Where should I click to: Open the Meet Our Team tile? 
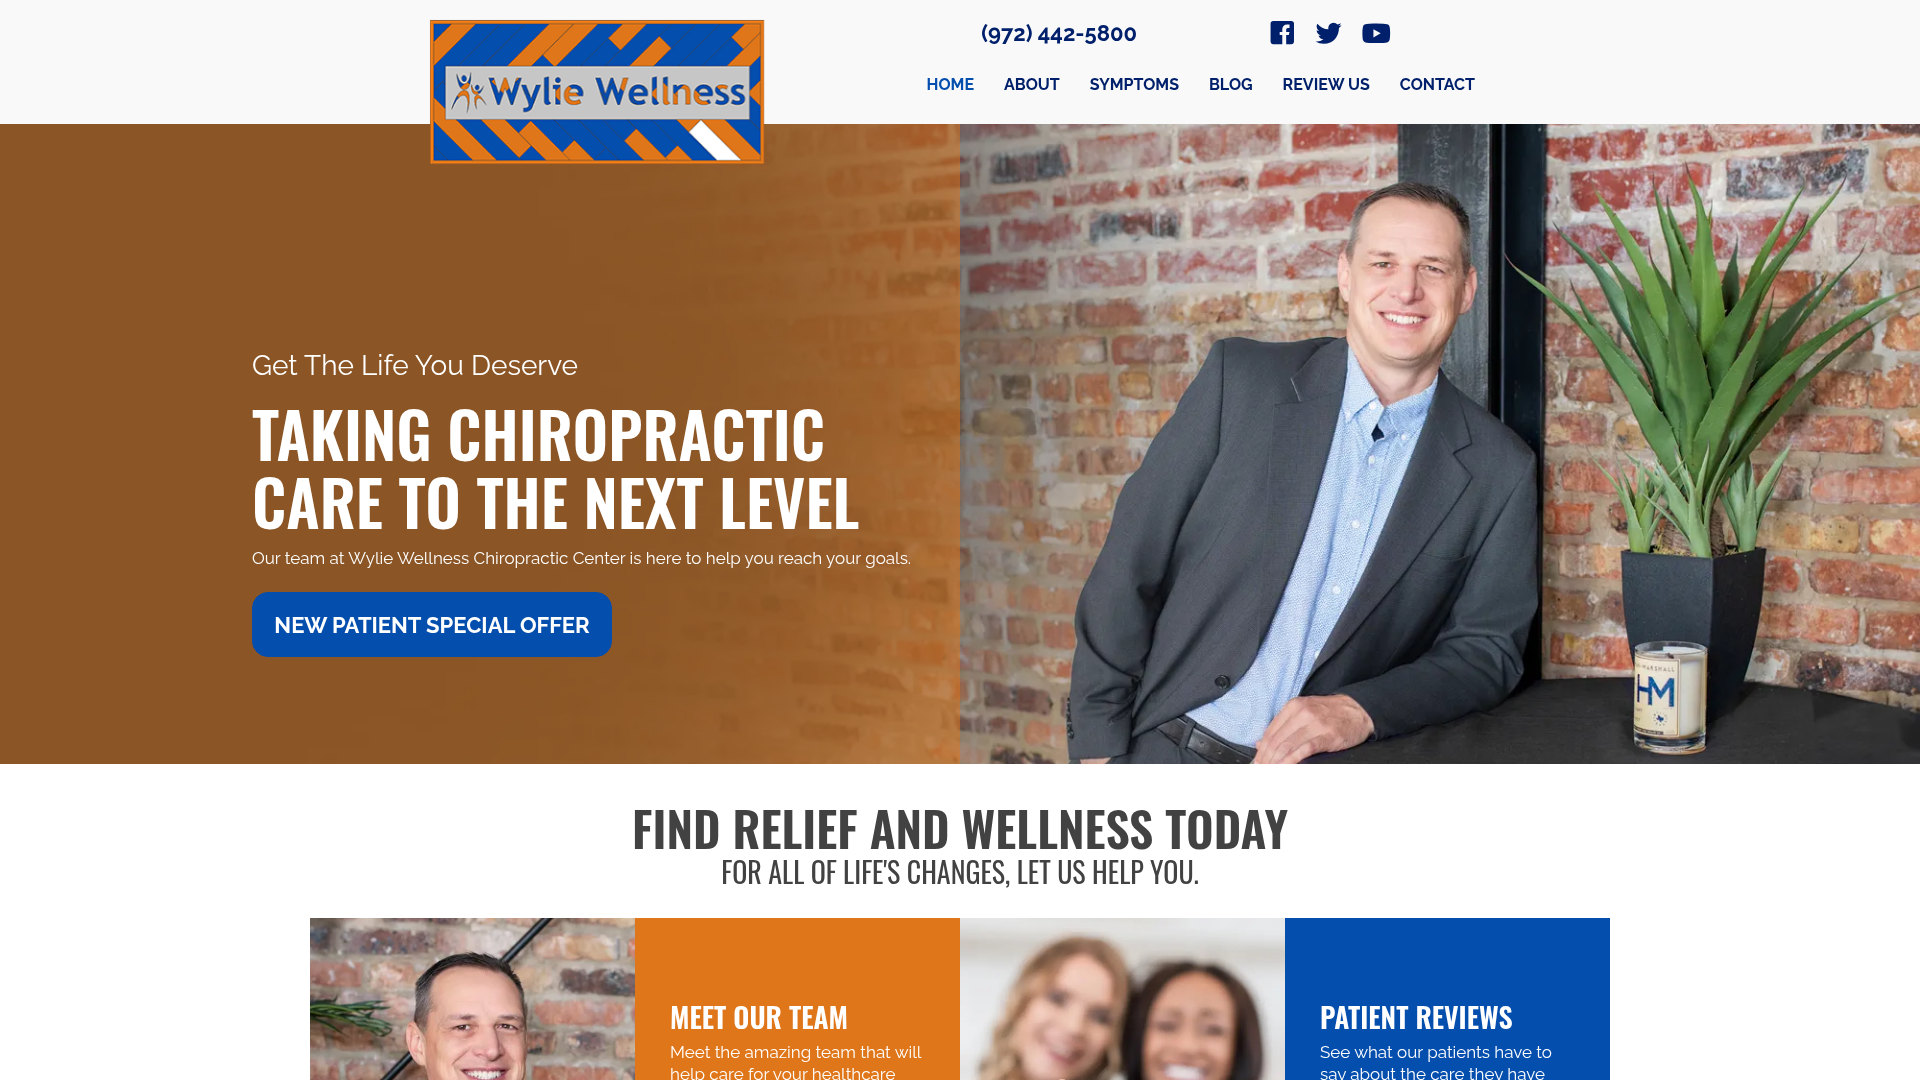pyautogui.click(x=797, y=999)
